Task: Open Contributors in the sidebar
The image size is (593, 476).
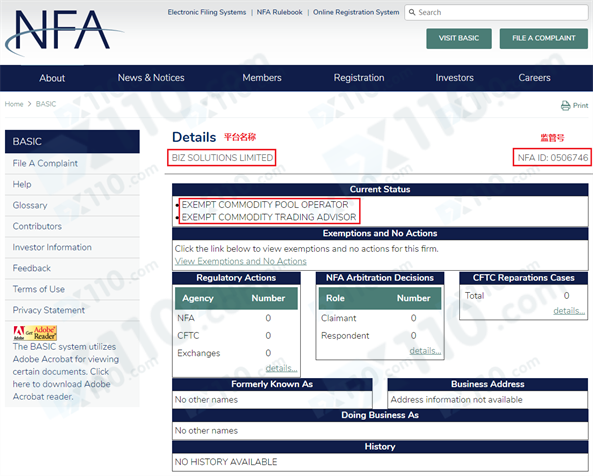Action: 72,226
